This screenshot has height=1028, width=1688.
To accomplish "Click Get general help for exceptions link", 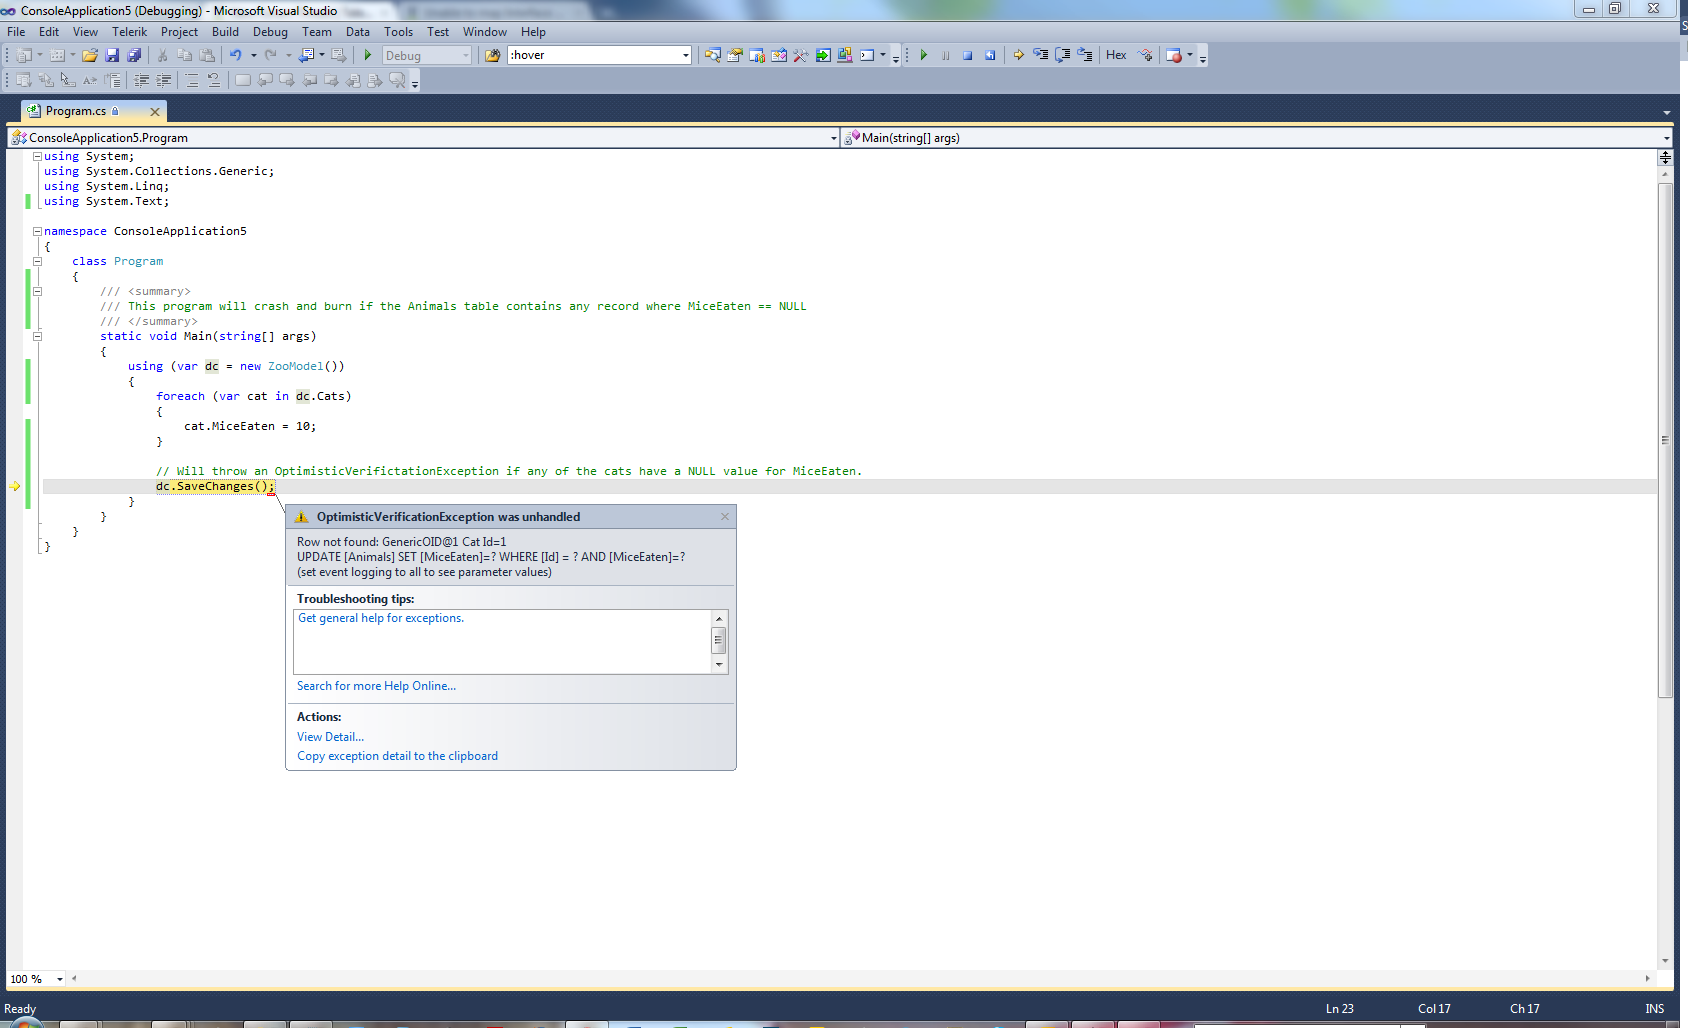I will [381, 618].
